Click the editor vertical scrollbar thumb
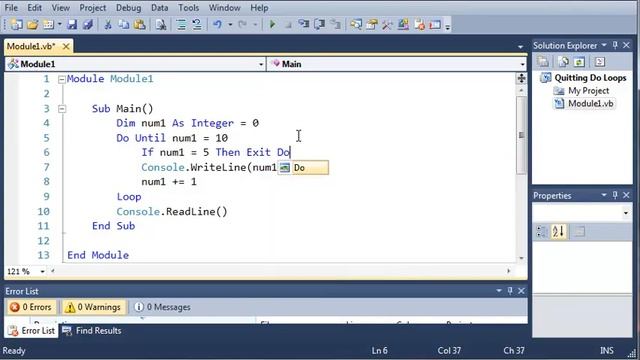 521,135
